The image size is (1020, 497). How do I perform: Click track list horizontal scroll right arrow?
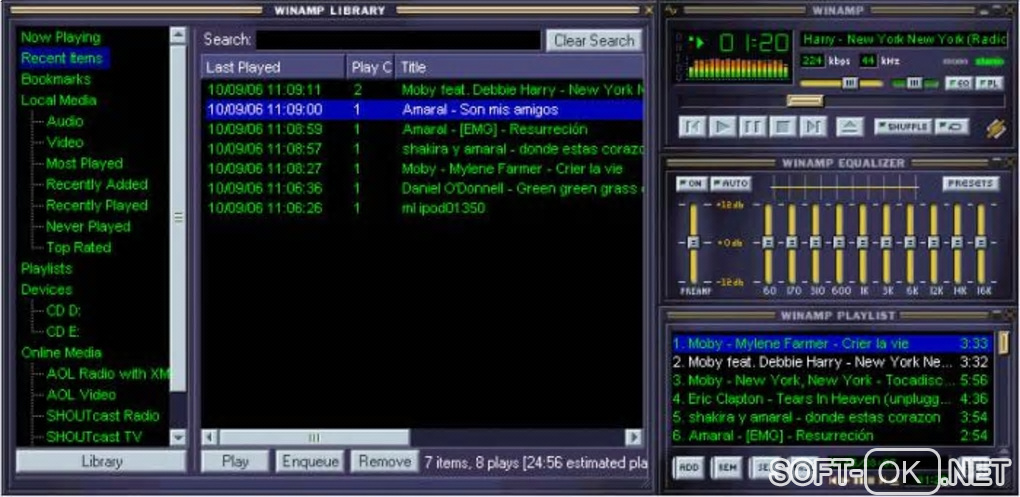click(634, 437)
